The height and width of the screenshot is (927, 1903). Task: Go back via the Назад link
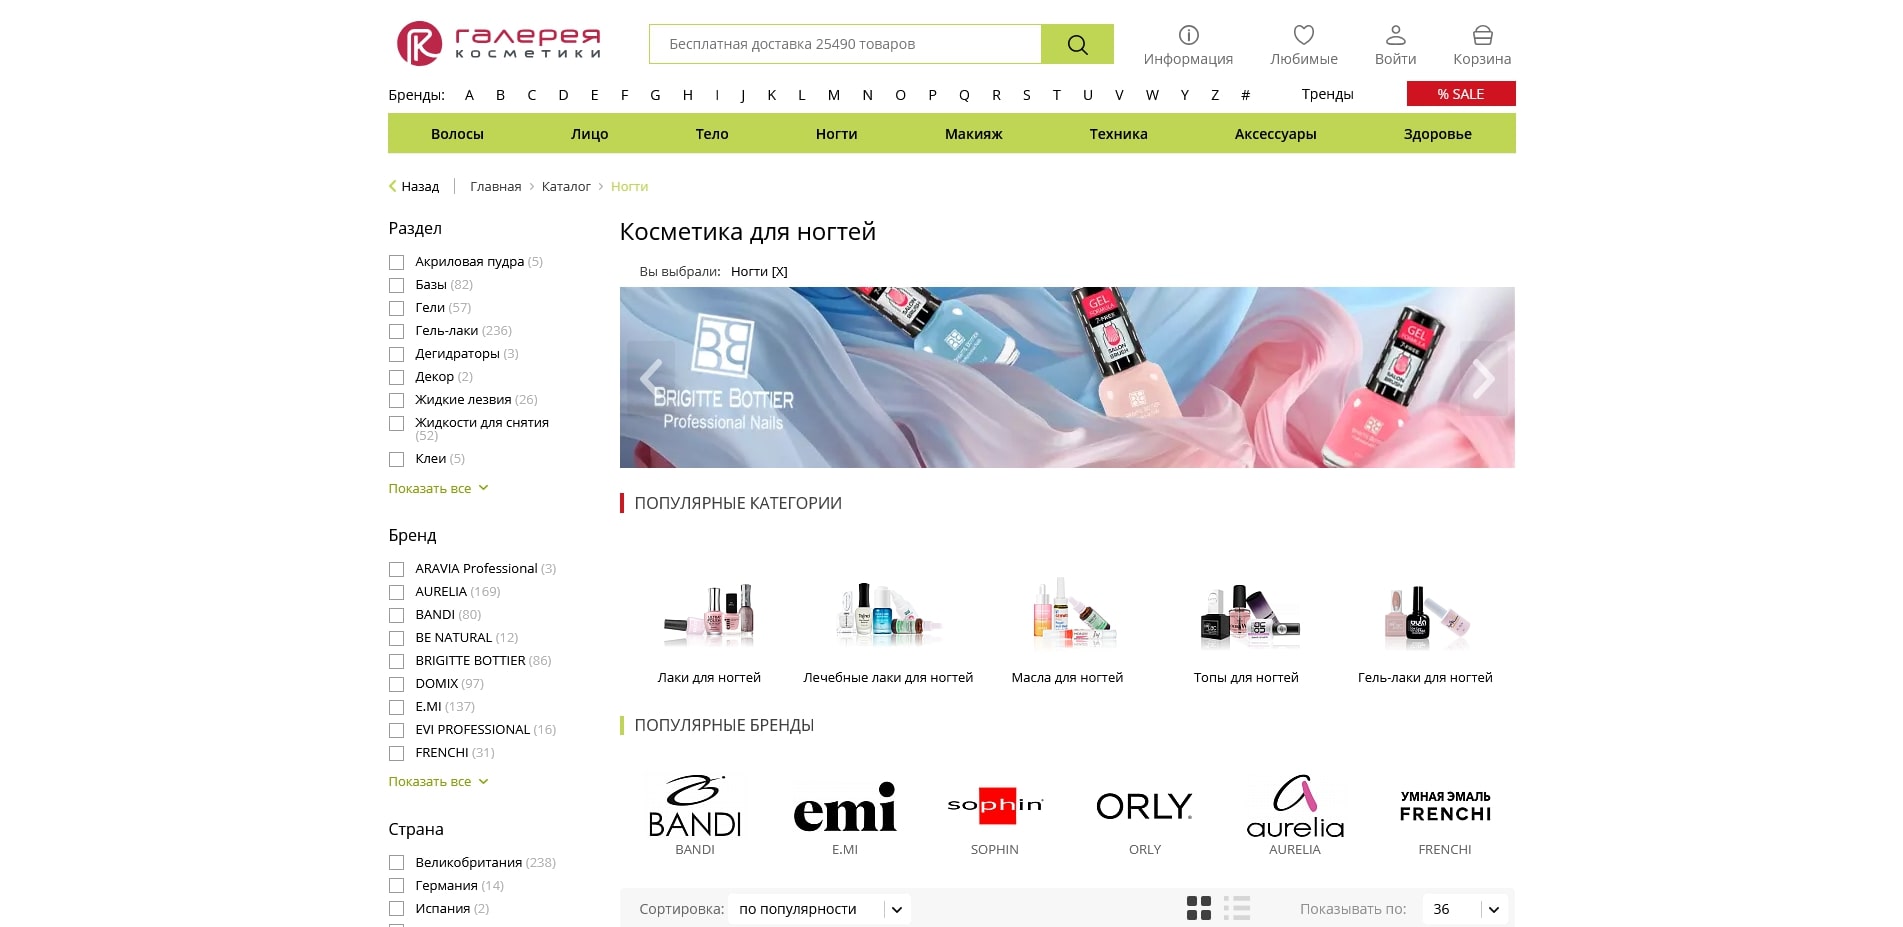click(x=414, y=186)
